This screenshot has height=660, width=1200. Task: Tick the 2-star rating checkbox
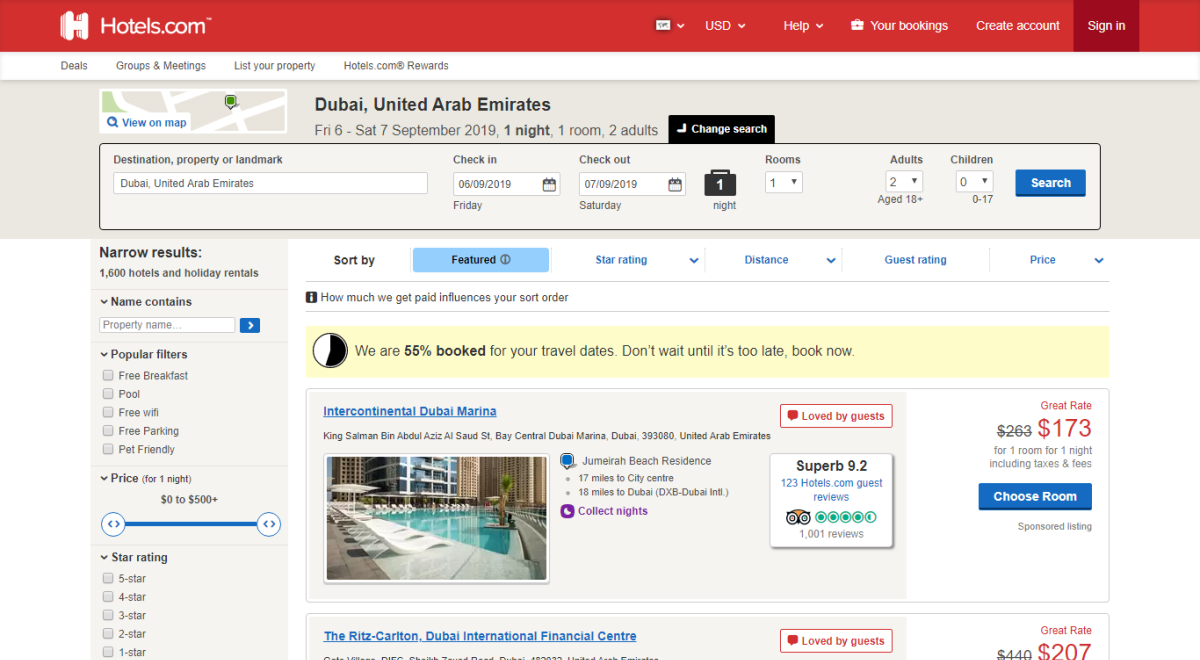(108, 634)
